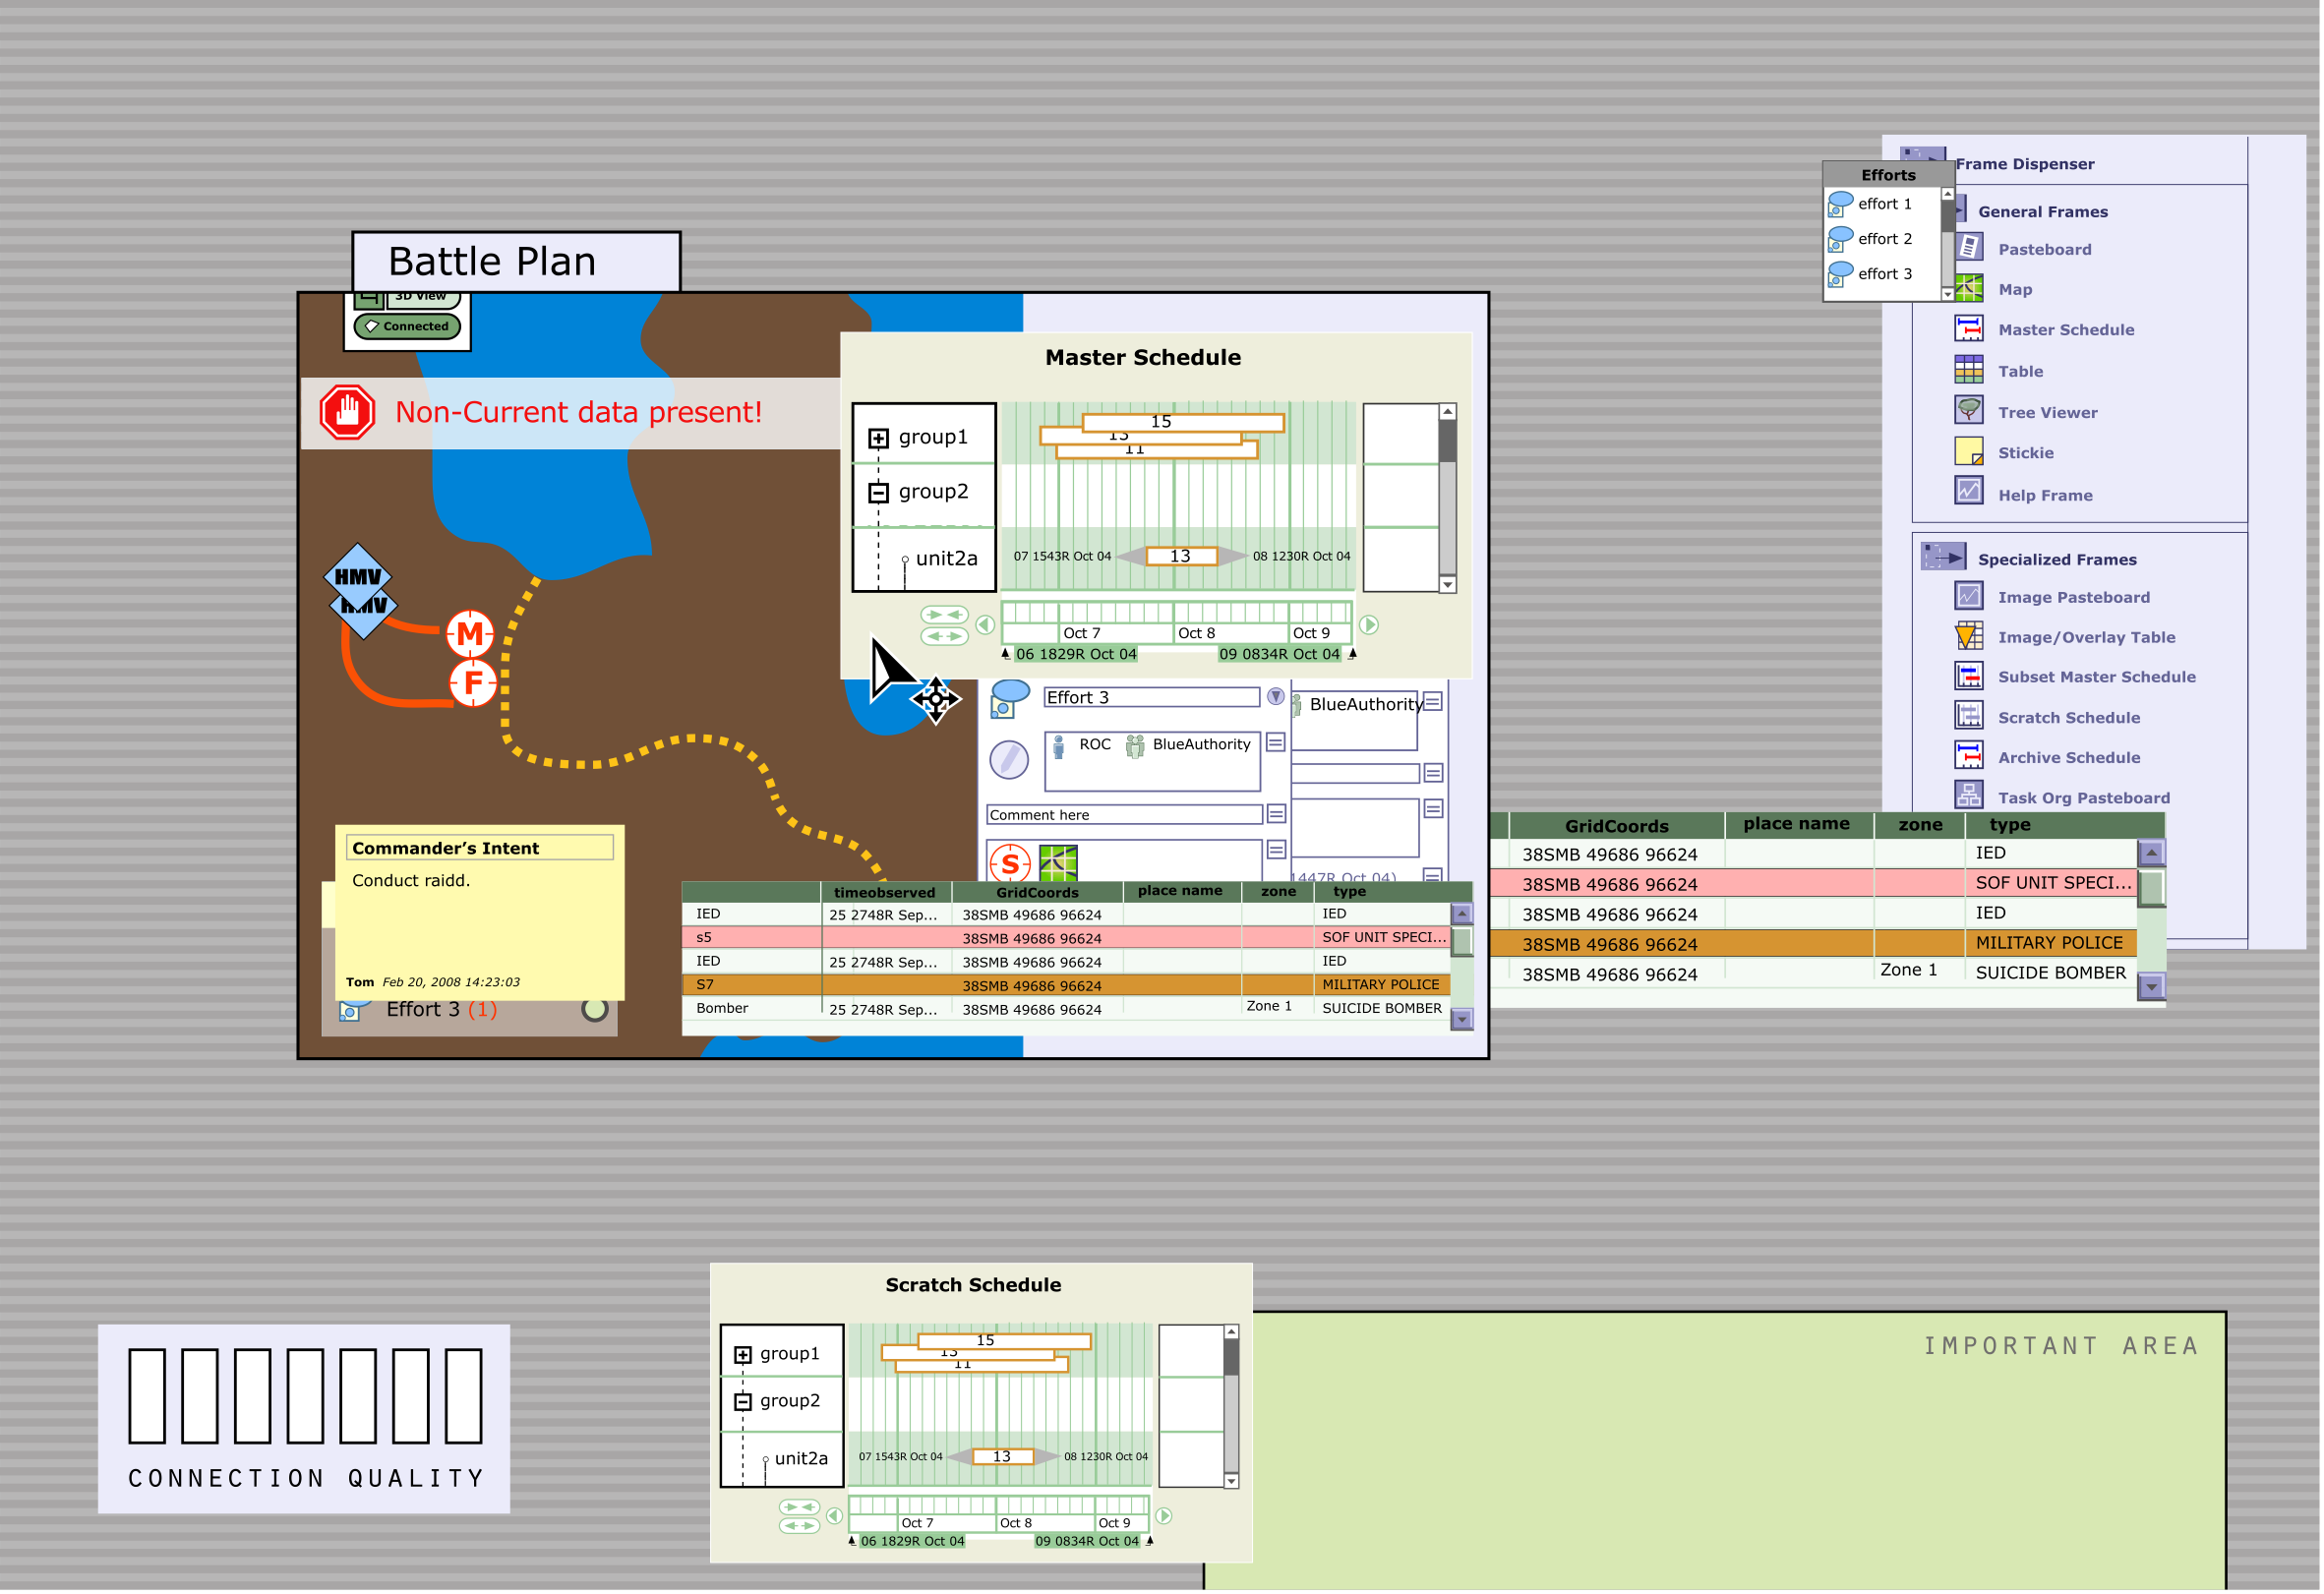Screen dimensions: 2324x1594
Task: Click the first Connection Quality bar
Action: click(x=147, y=1398)
